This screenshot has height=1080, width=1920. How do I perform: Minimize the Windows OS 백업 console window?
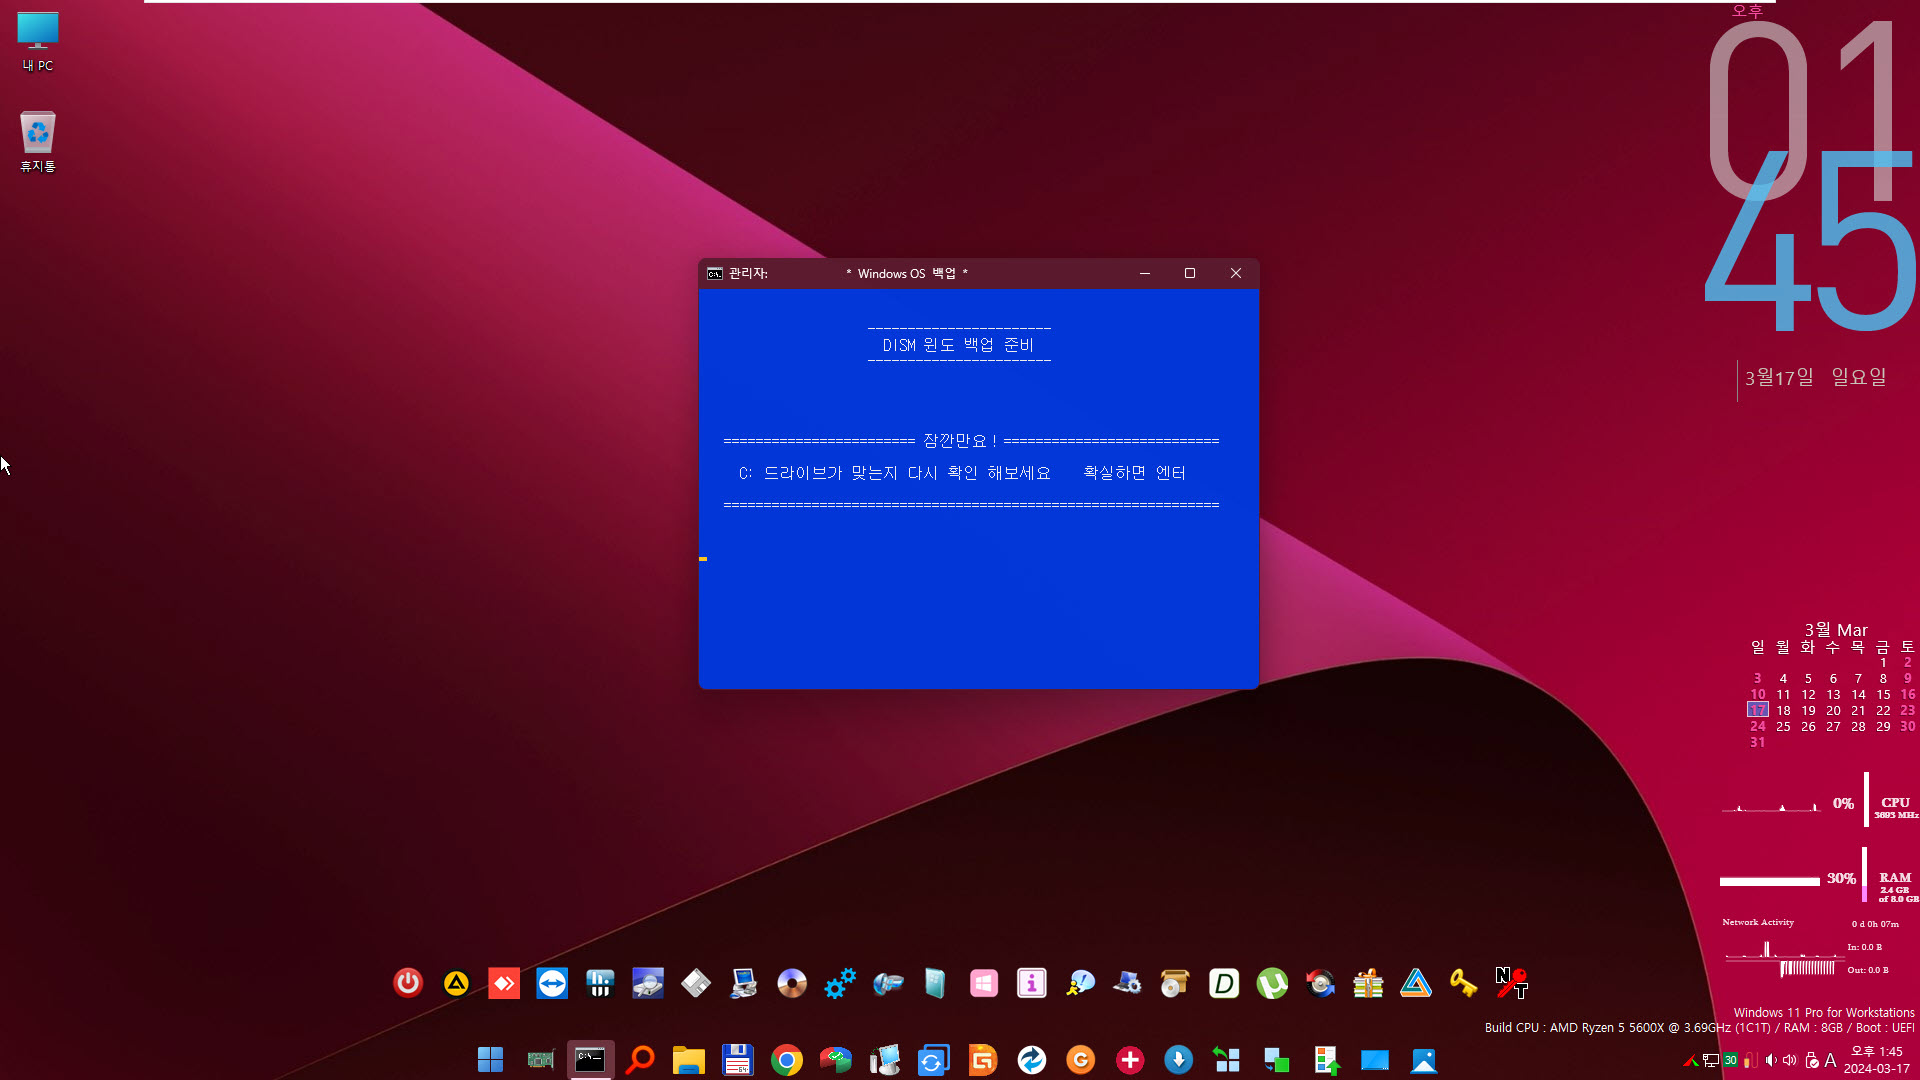click(1145, 273)
